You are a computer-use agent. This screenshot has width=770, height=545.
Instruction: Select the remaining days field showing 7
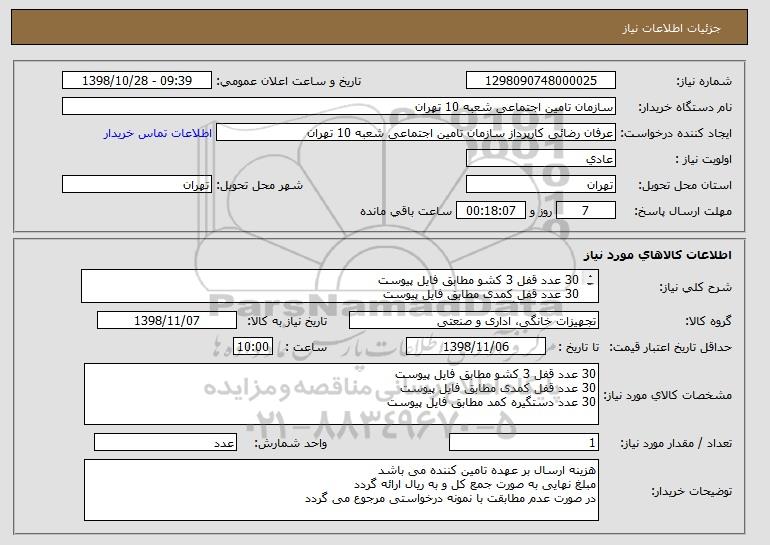click(x=586, y=211)
